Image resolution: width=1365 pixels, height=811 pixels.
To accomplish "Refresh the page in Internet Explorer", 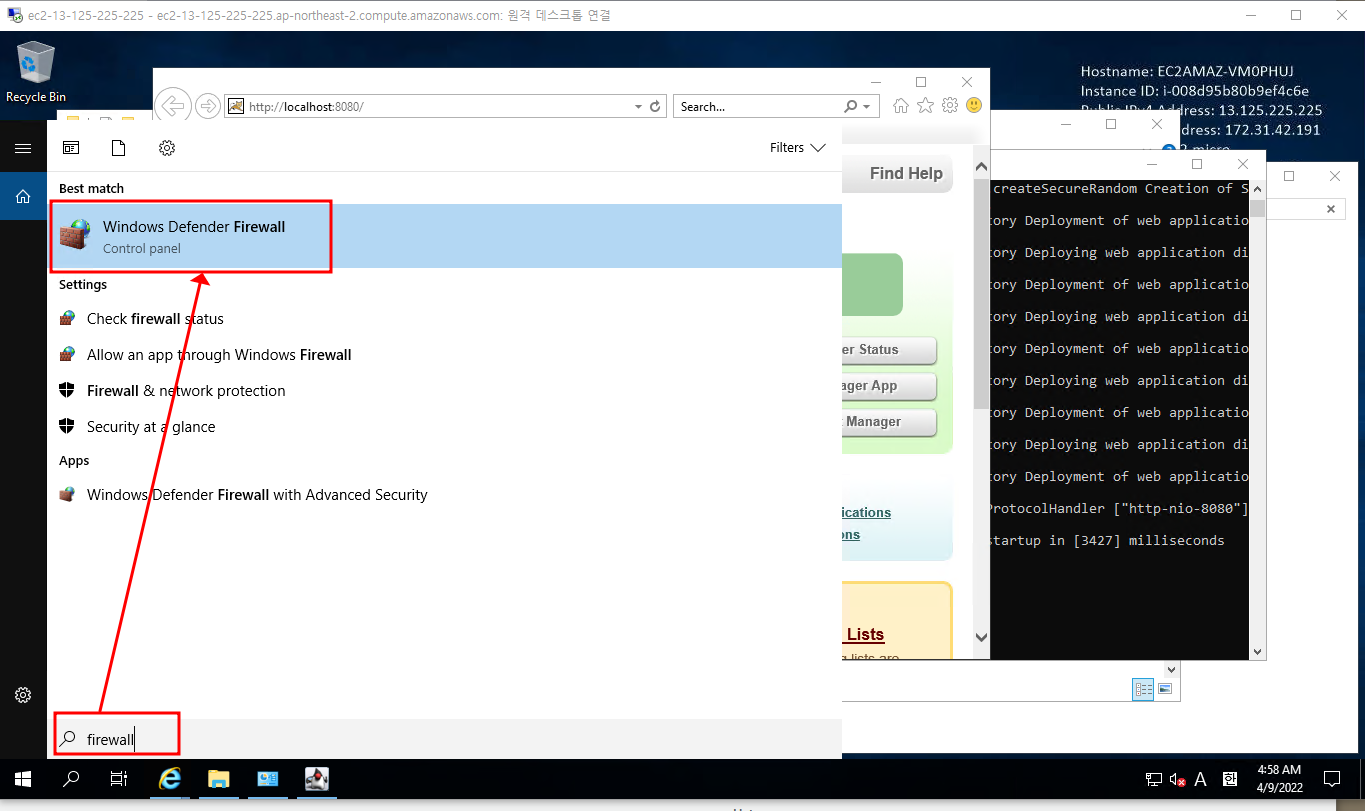I will [x=656, y=106].
